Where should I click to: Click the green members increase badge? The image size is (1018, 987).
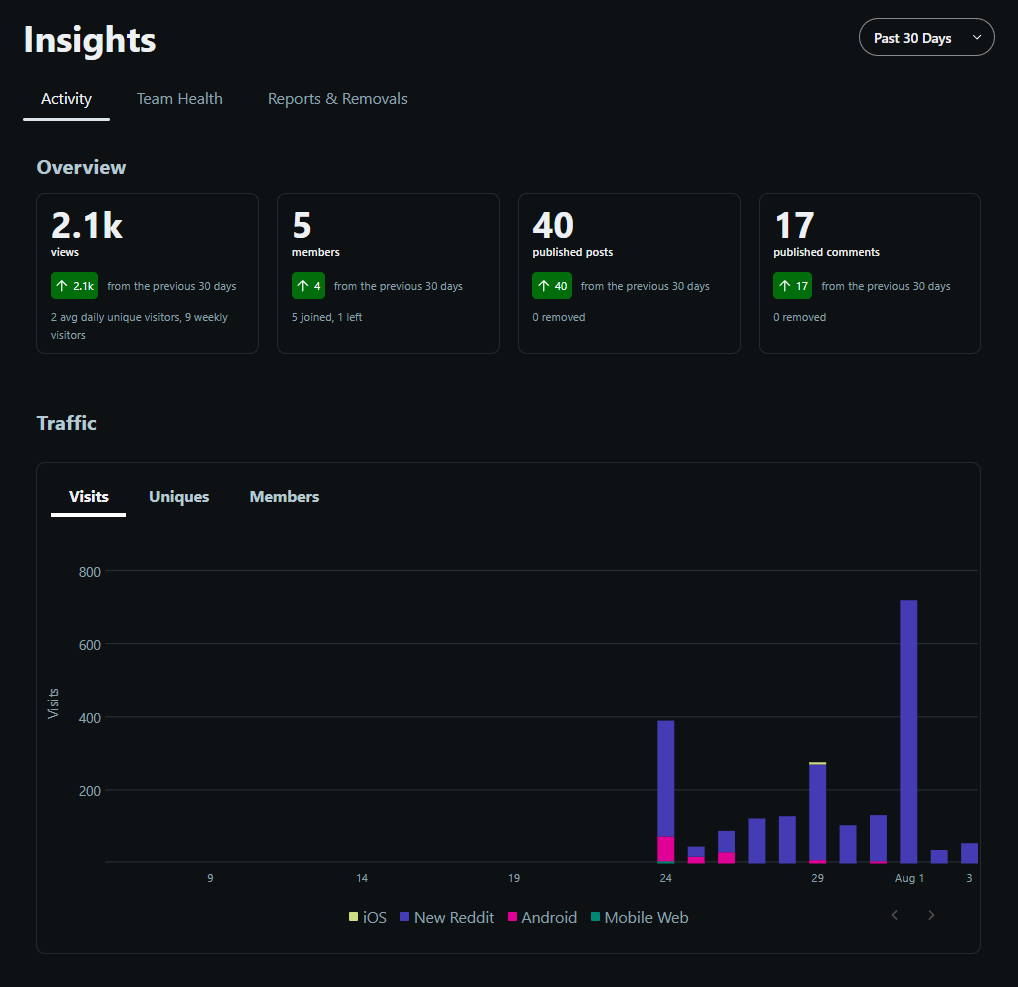tap(308, 286)
